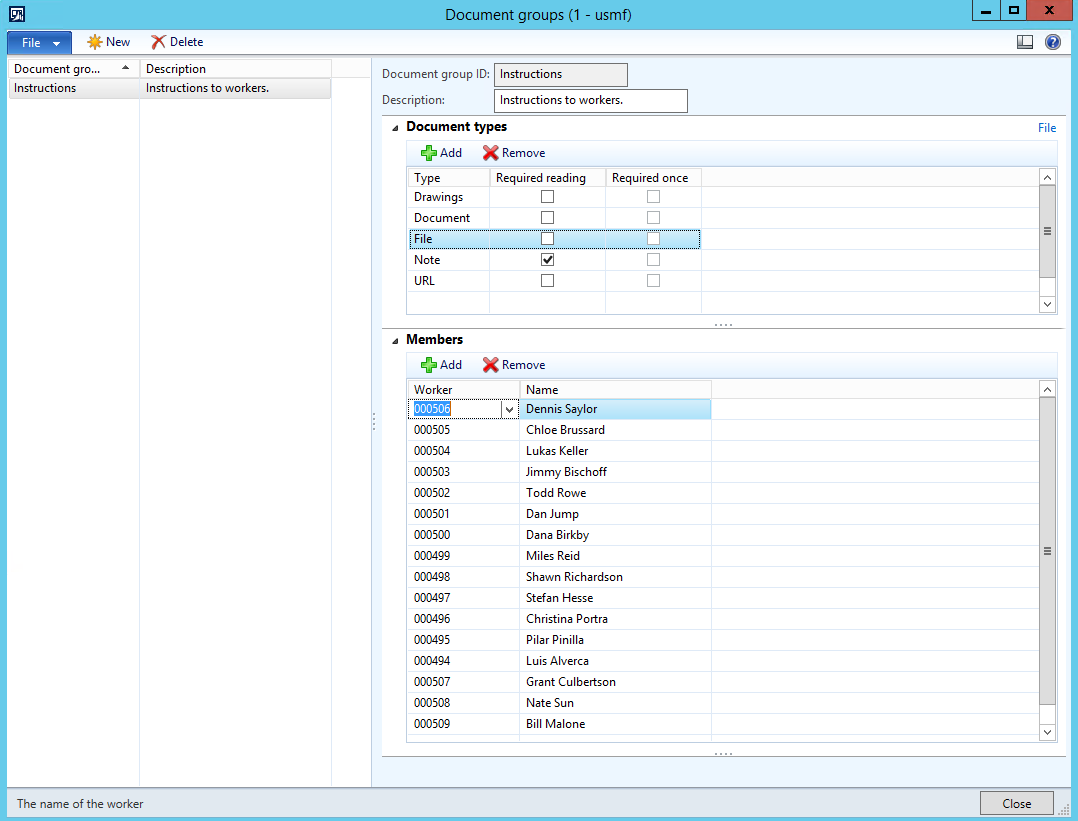The height and width of the screenshot is (821, 1078).
Task: Click the Description text field
Action: coord(590,101)
